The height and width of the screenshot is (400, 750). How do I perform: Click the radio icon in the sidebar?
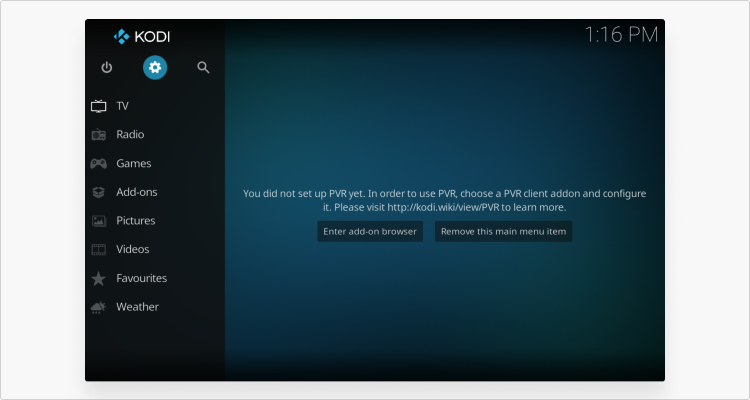coord(99,135)
